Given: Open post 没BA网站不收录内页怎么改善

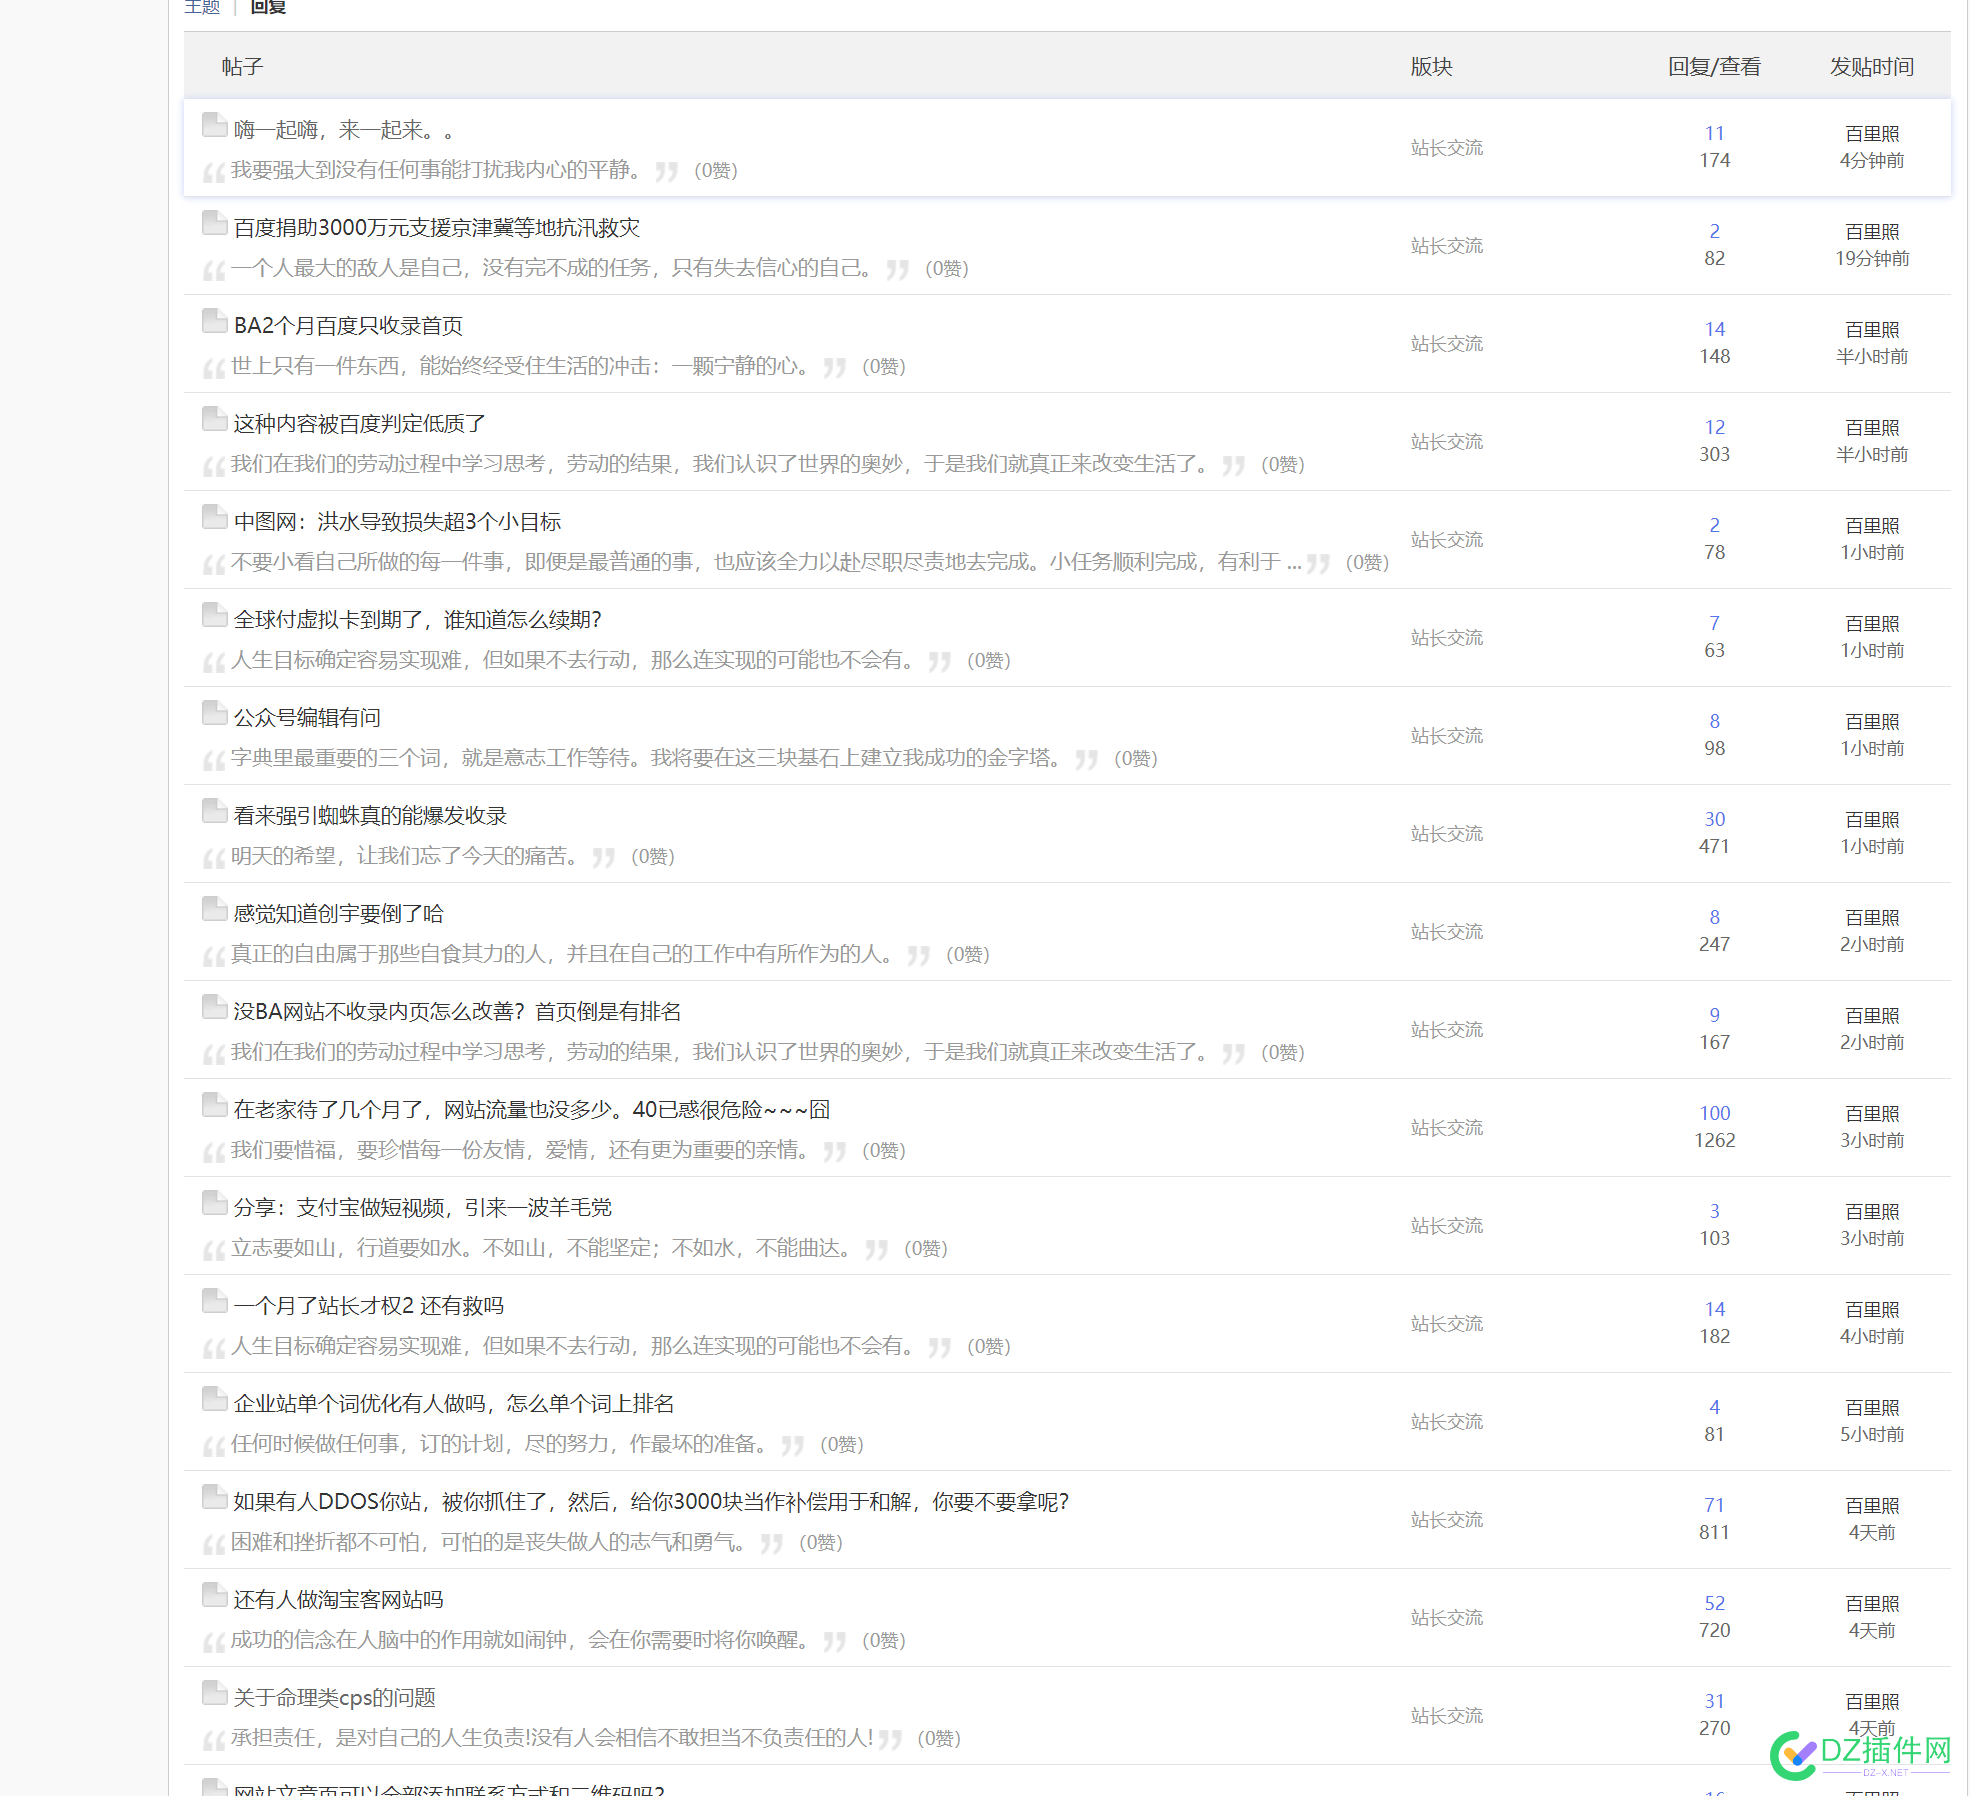Looking at the screenshot, I should (457, 1012).
